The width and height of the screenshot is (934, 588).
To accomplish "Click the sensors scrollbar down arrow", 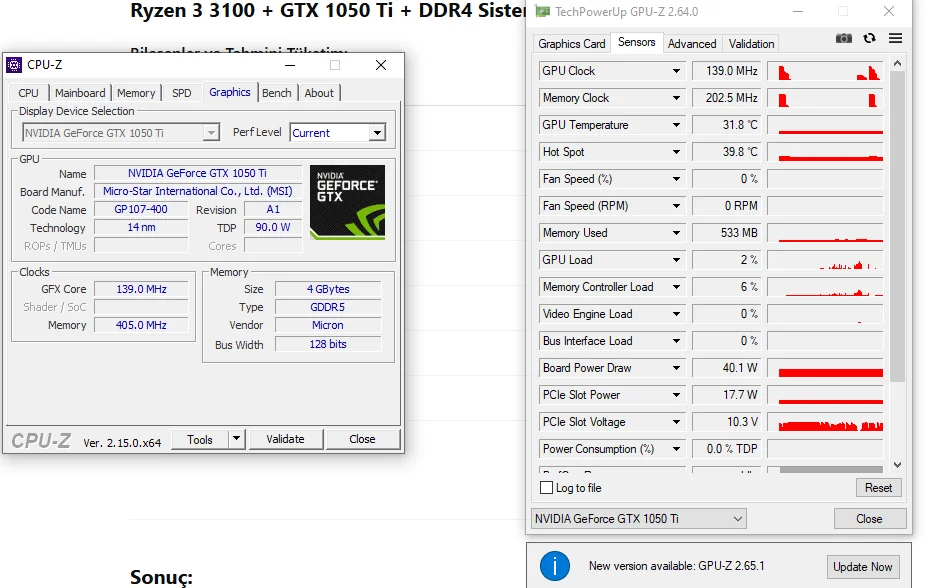I will (x=898, y=465).
